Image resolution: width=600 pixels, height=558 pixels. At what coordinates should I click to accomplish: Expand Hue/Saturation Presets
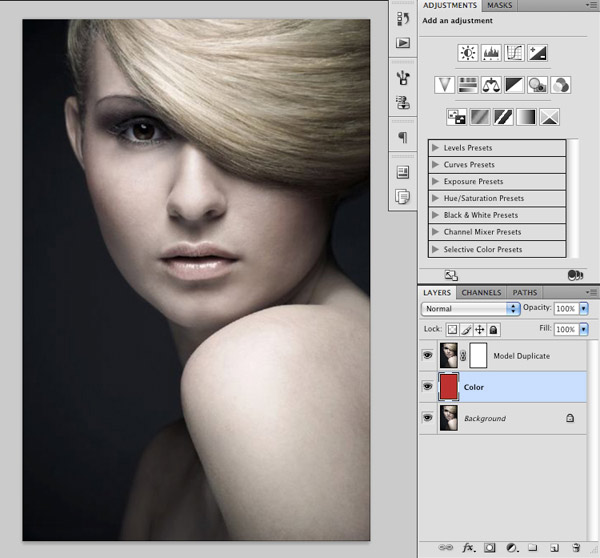click(x=435, y=199)
